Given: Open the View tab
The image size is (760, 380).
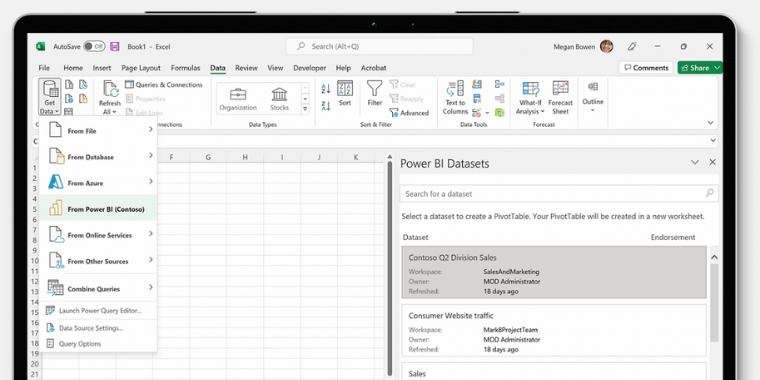Looking at the screenshot, I should click(x=275, y=68).
